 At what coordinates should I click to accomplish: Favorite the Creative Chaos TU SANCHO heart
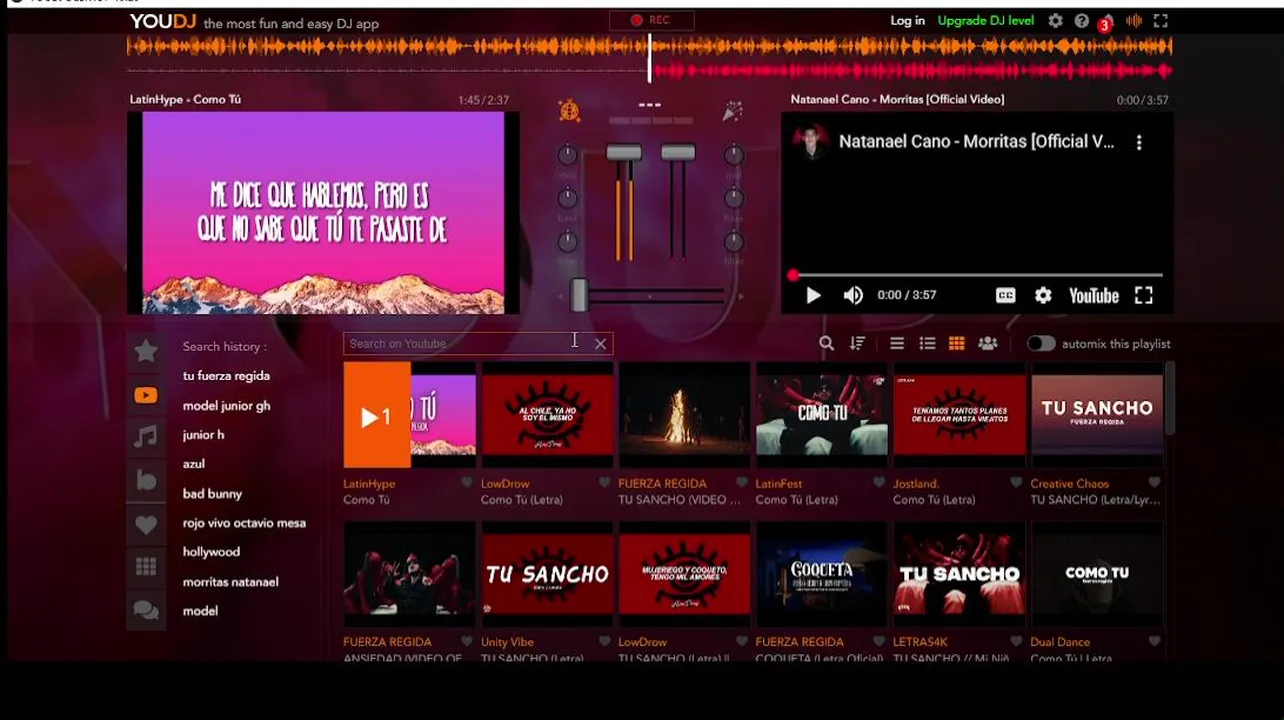[1154, 483]
